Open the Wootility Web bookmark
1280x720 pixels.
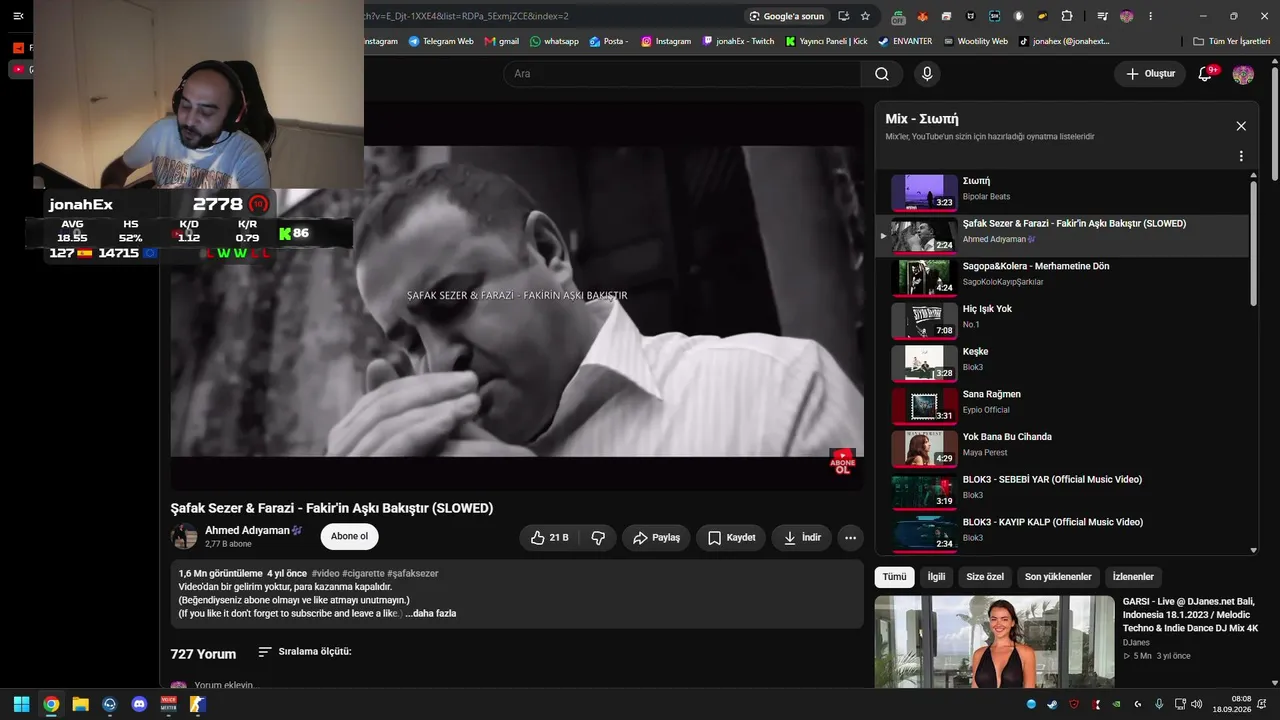tap(975, 41)
